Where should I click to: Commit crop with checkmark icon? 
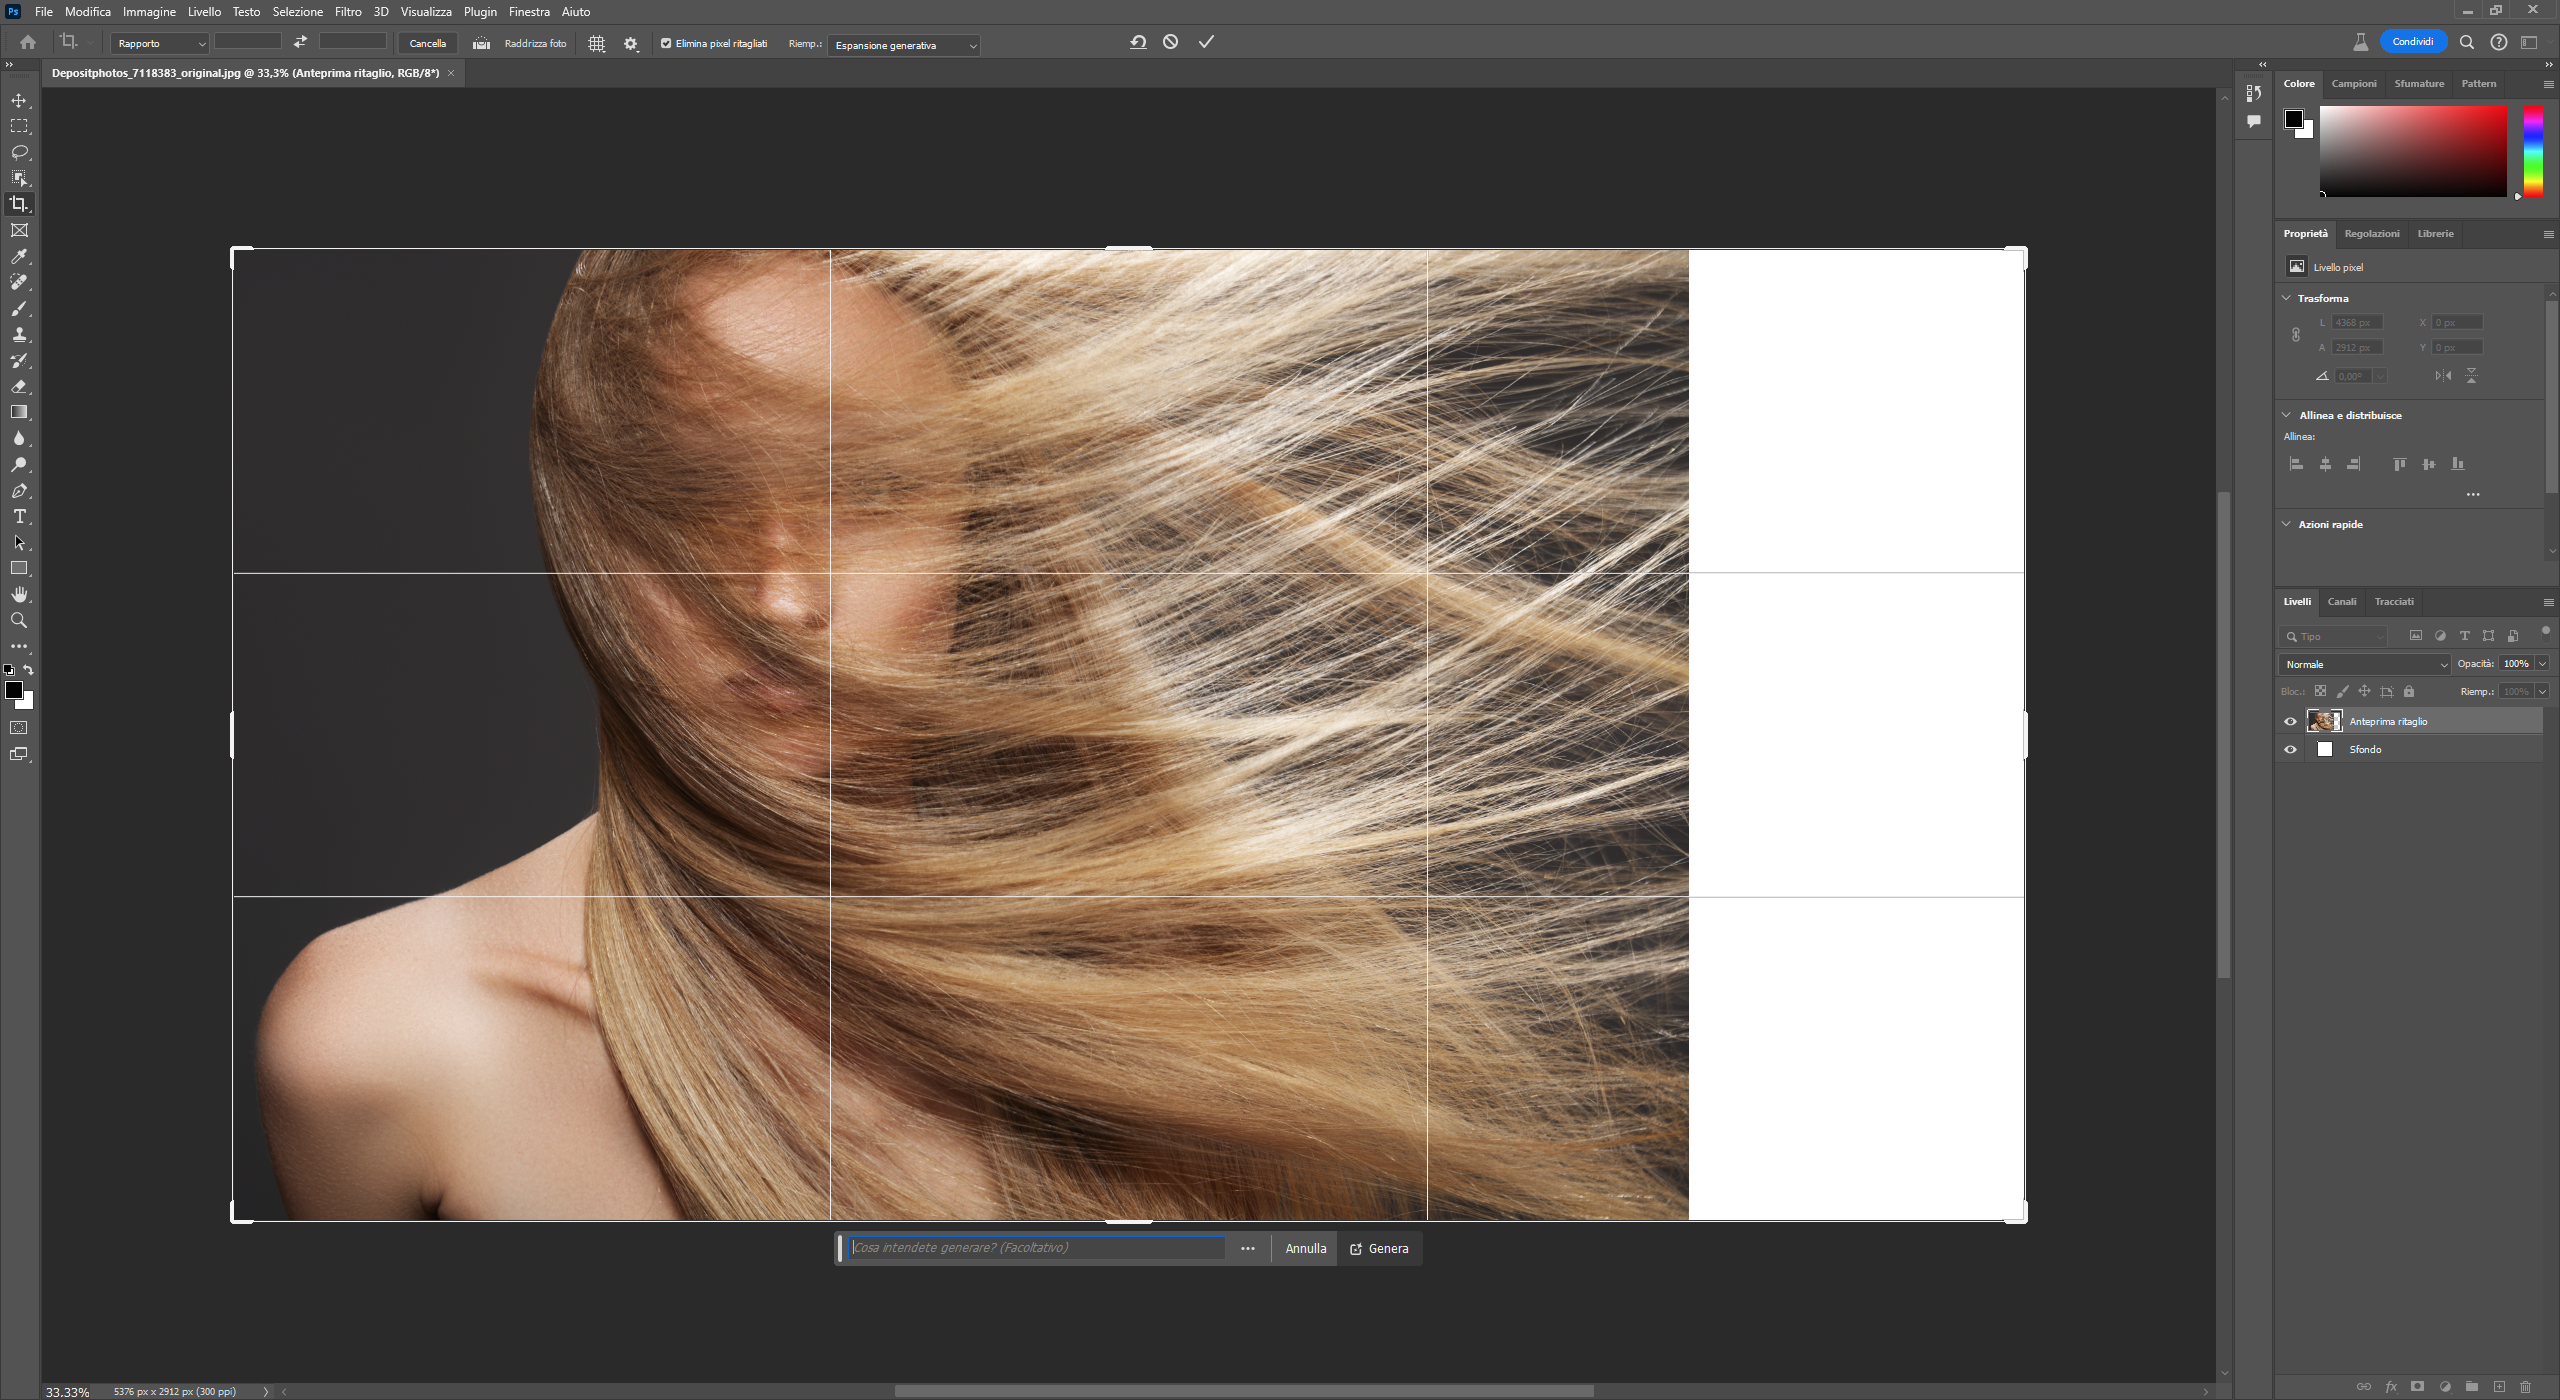pyautogui.click(x=1206, y=42)
